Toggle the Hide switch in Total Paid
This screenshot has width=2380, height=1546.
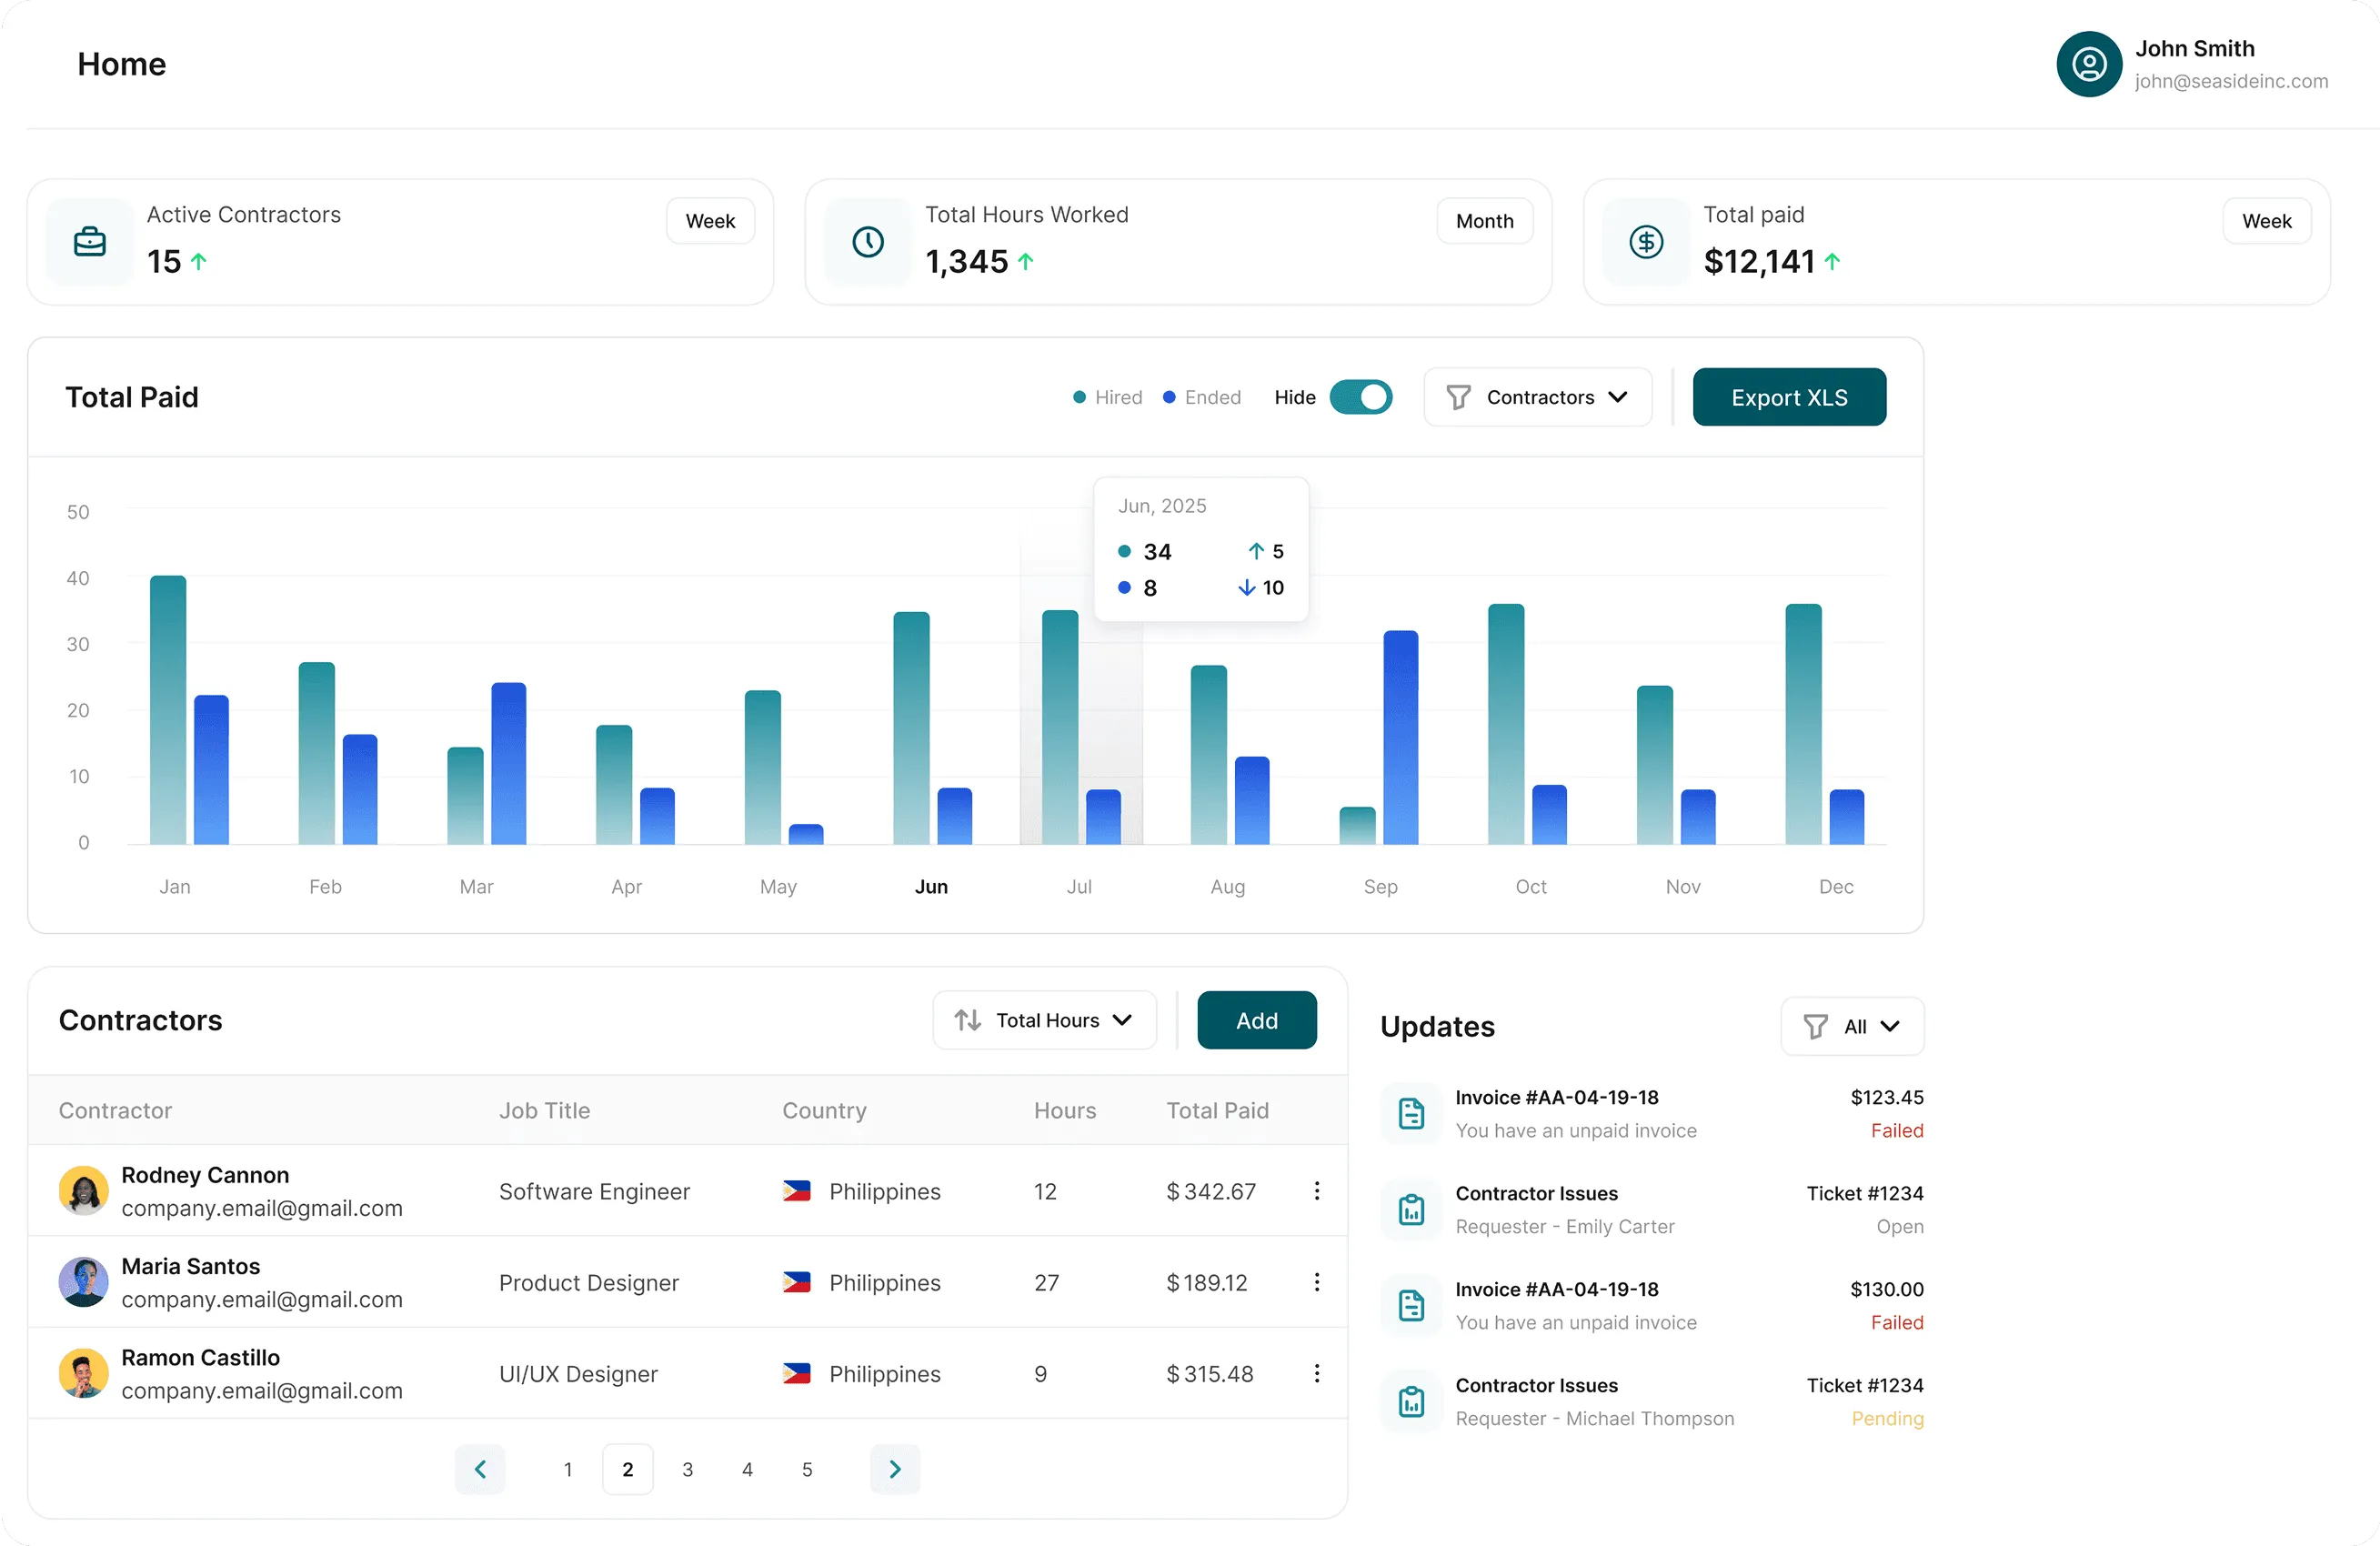1360,397
